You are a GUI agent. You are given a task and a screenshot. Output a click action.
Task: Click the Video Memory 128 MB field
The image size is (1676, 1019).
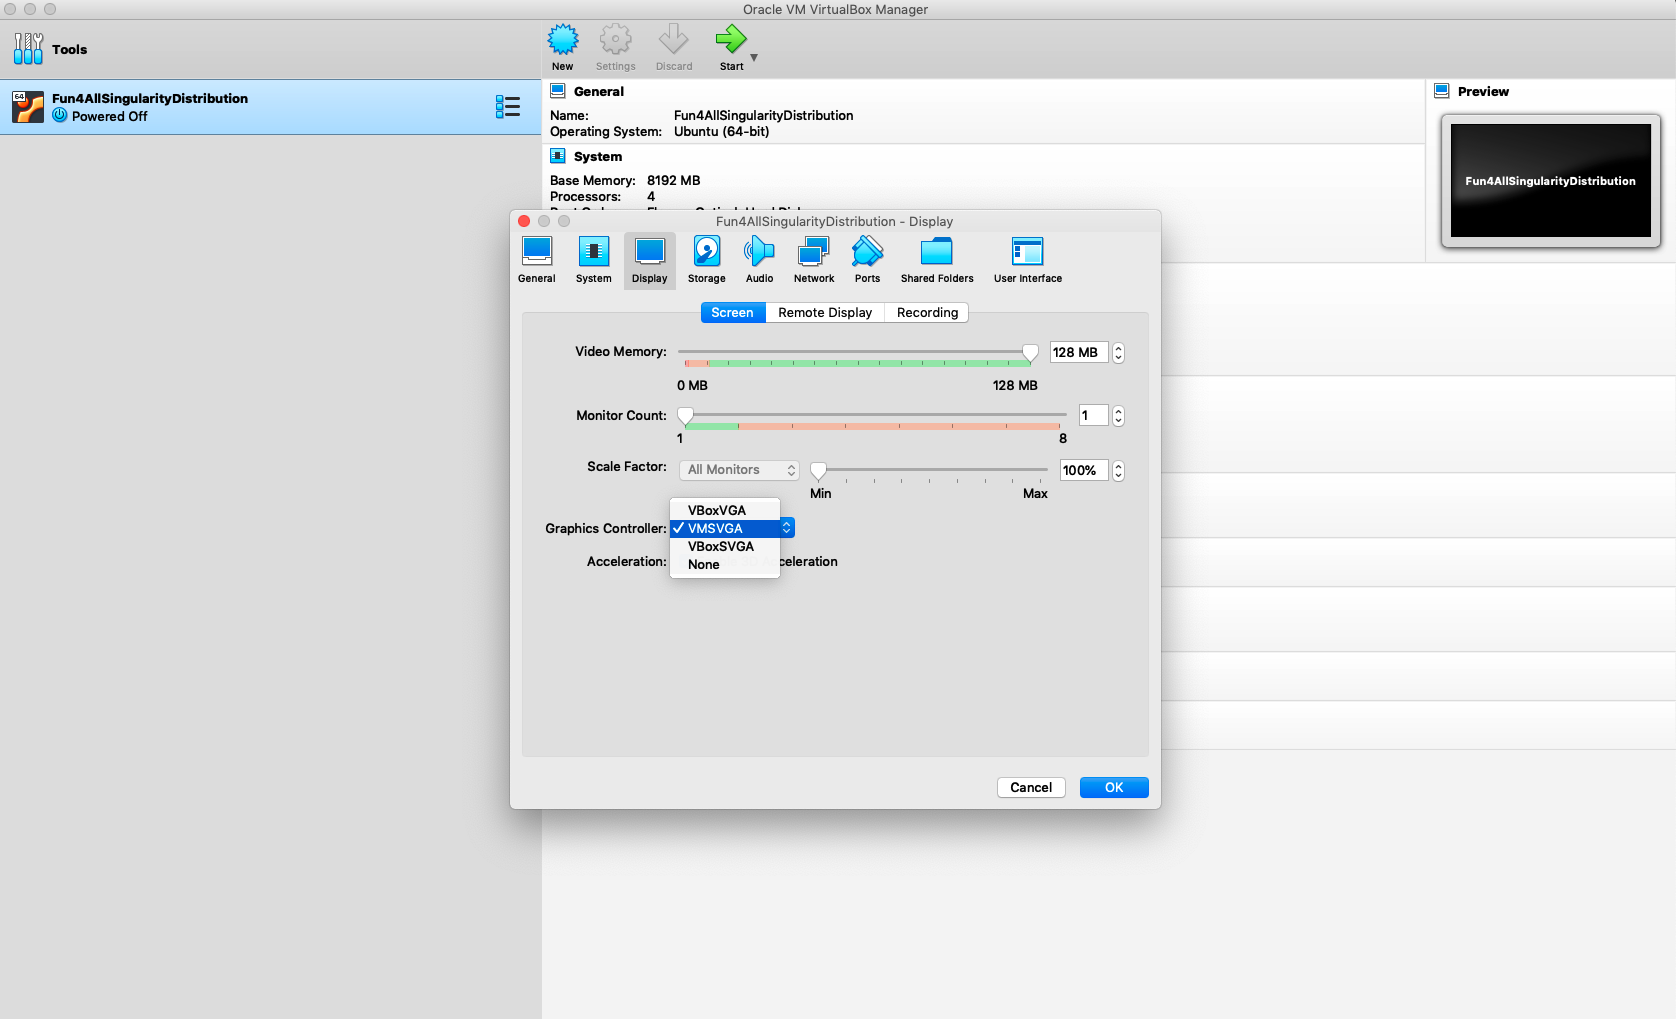coord(1079,352)
